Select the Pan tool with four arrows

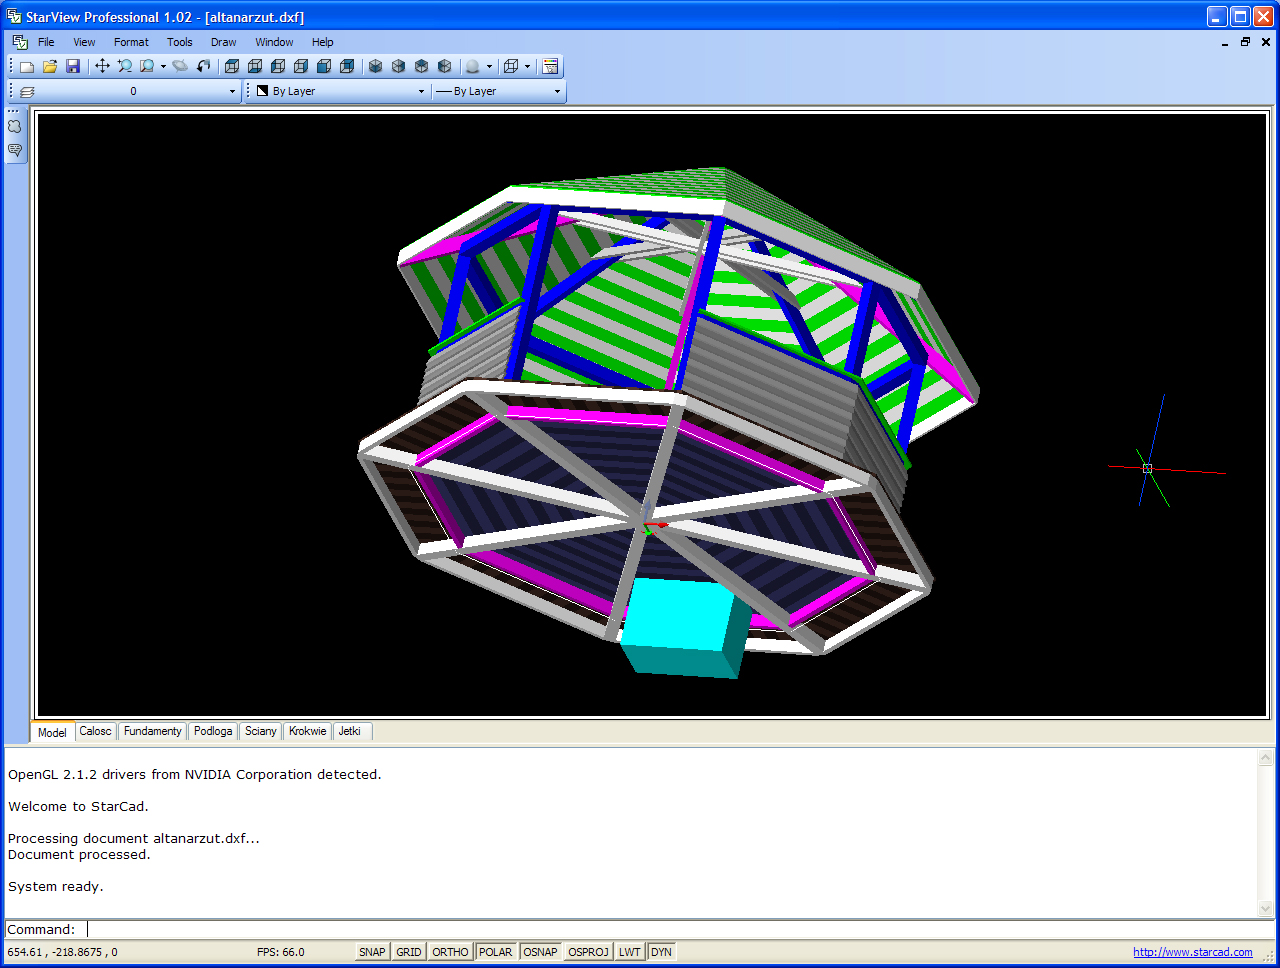[x=102, y=67]
